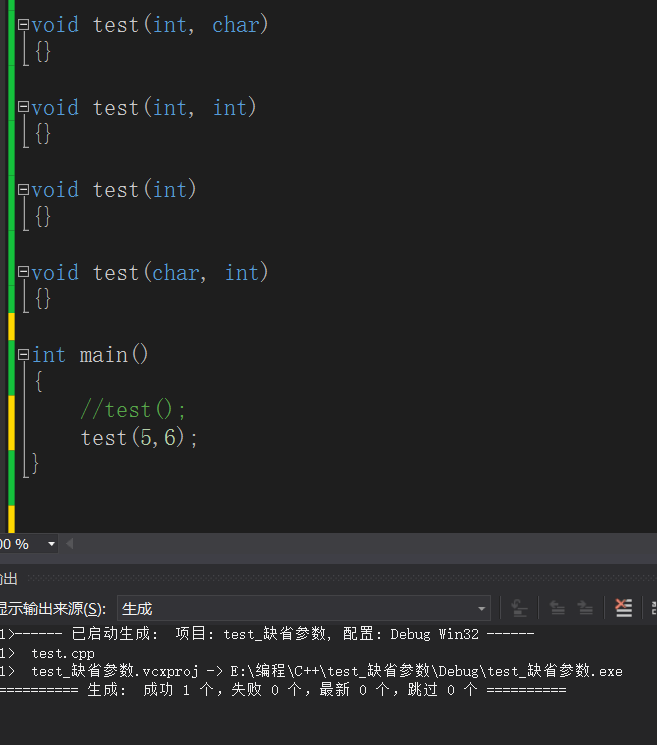
Task: Click the commented //test(); line
Action: click(133, 410)
